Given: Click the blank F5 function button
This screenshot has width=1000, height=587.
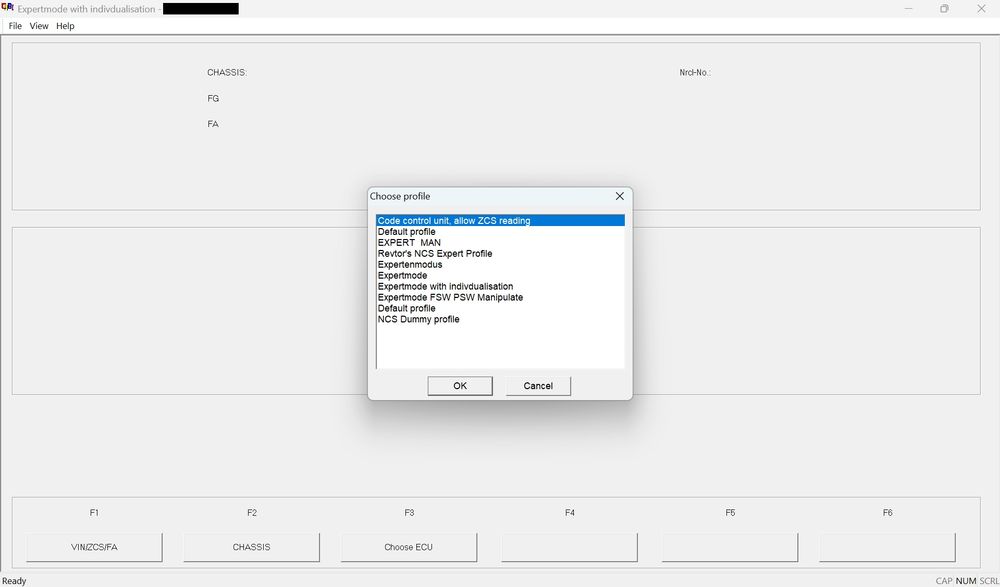Looking at the screenshot, I should tap(730, 547).
